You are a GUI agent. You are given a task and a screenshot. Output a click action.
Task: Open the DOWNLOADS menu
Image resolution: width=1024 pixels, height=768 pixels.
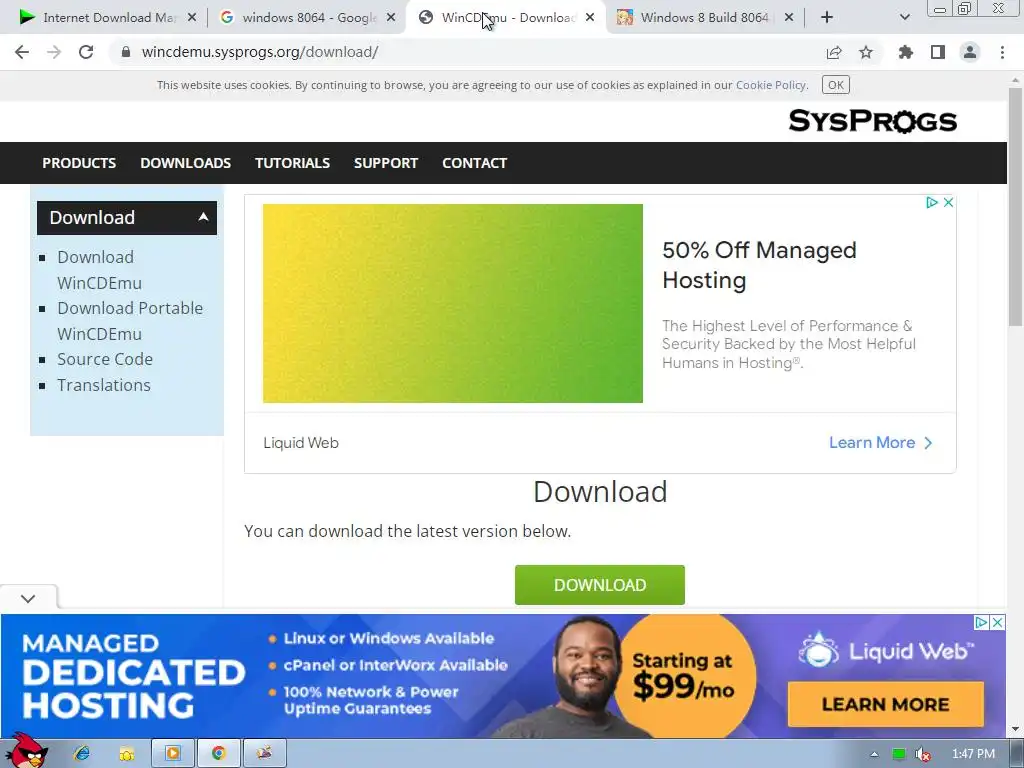[185, 163]
